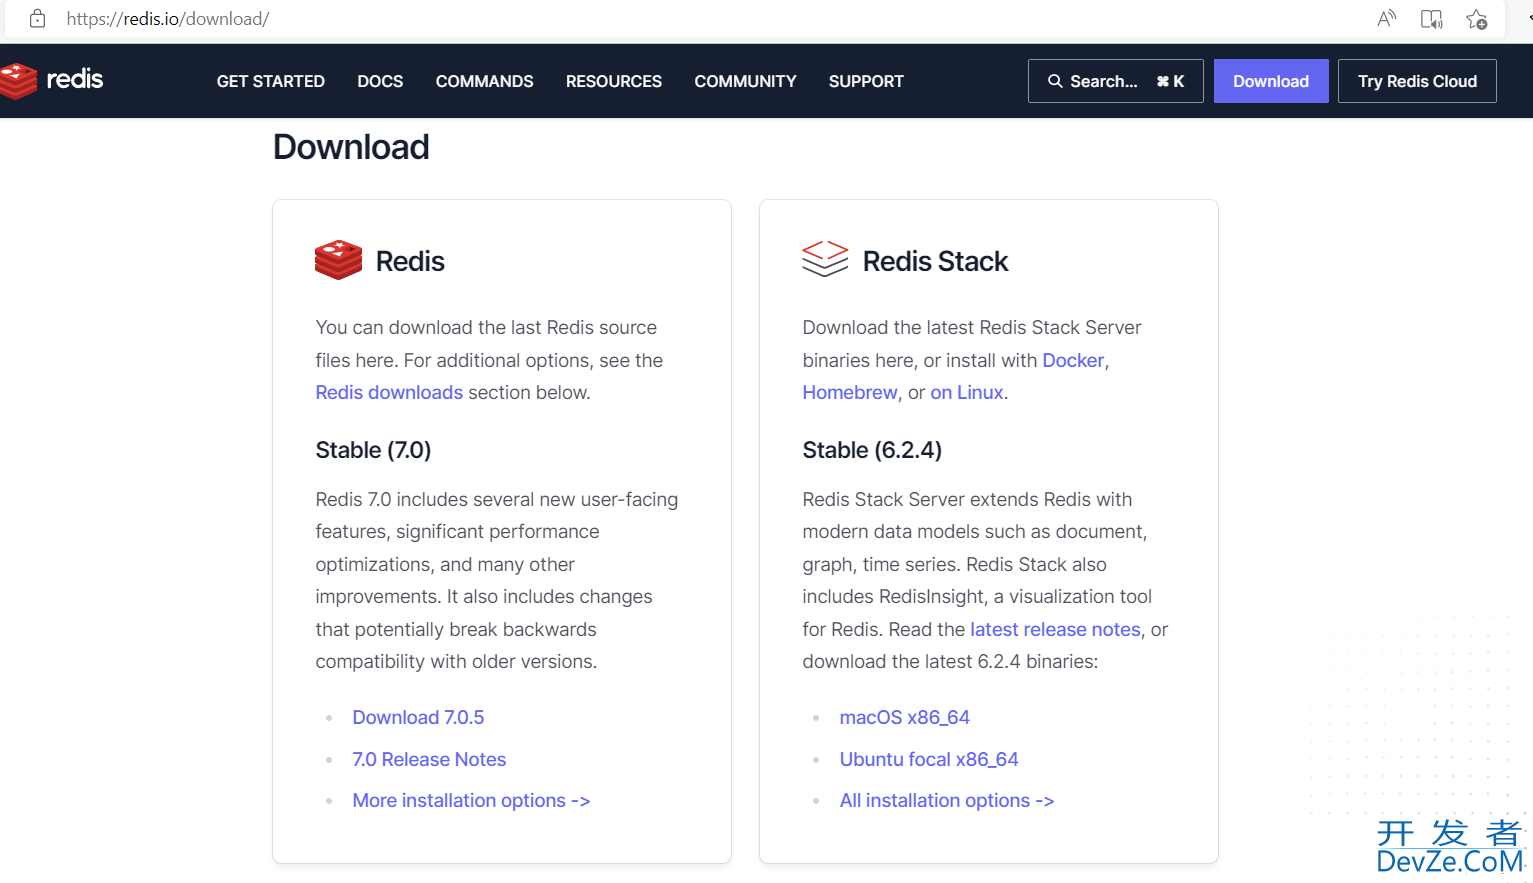
Task: Click the Redis Stack card title
Action: (x=935, y=261)
